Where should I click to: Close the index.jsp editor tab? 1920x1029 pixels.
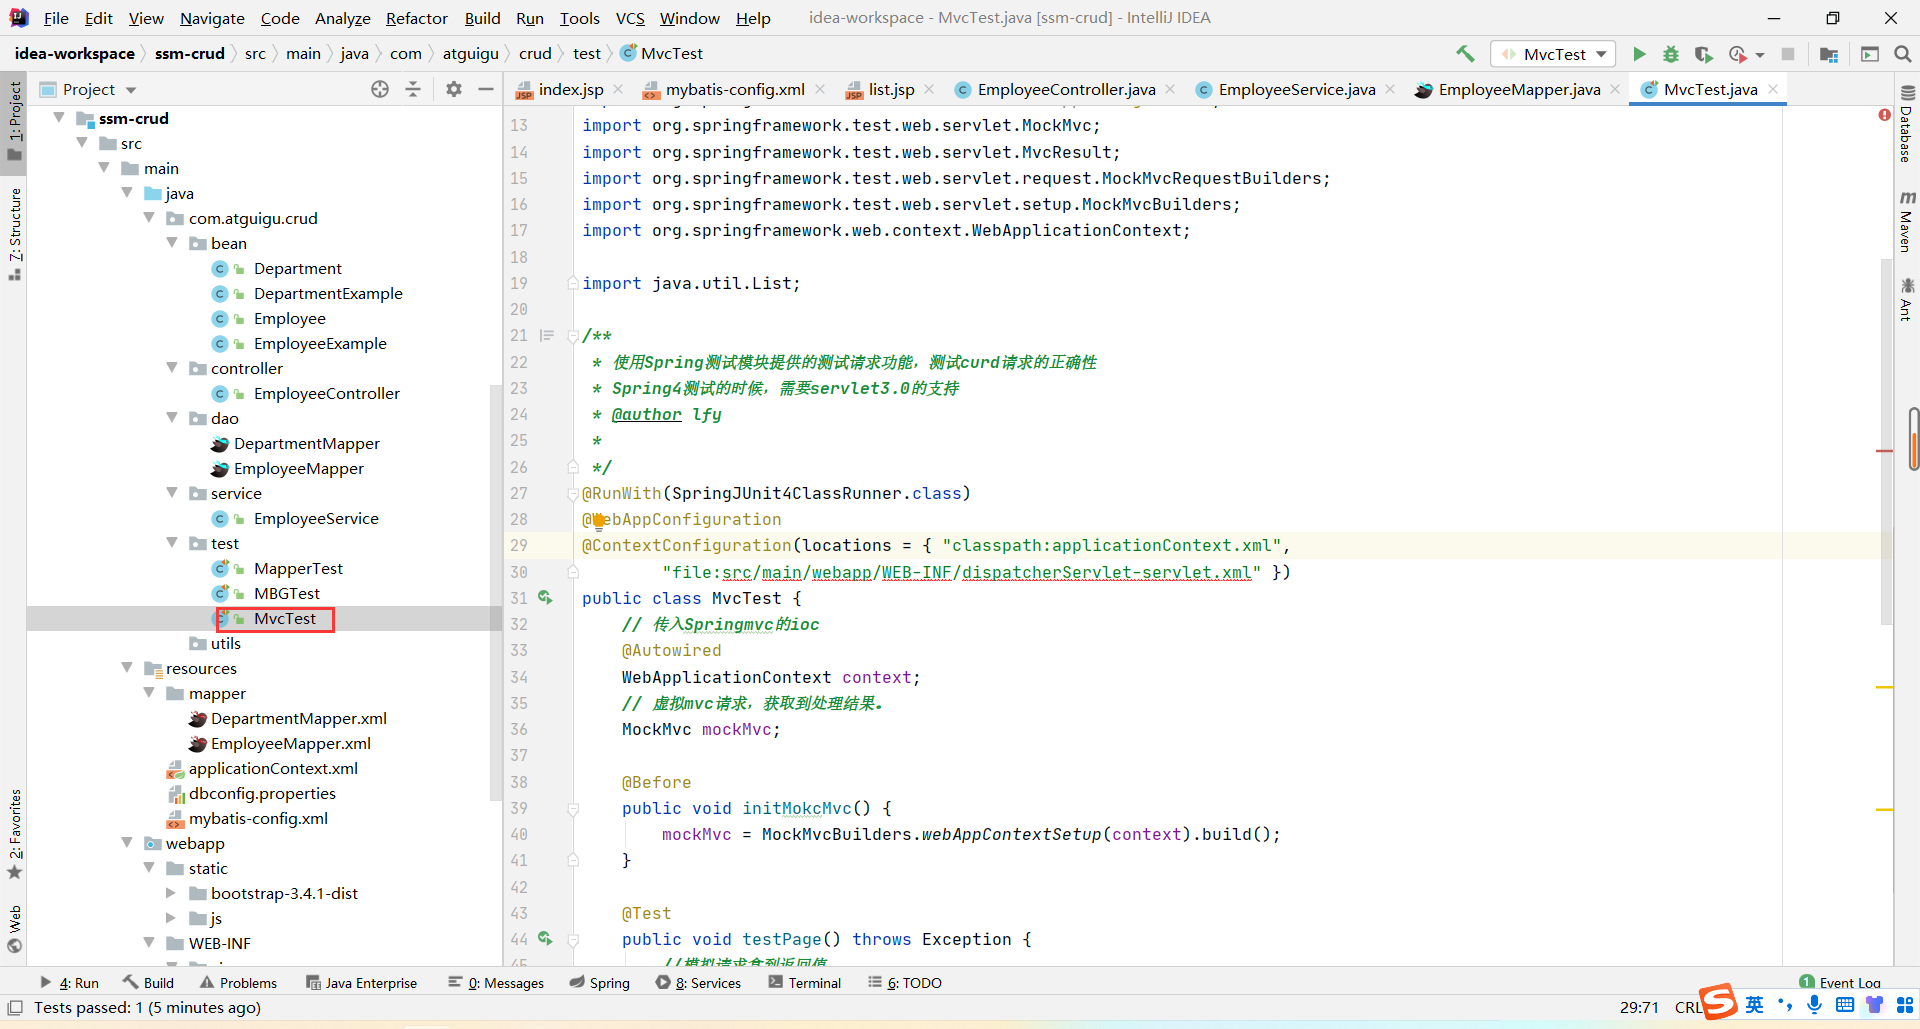click(x=618, y=89)
